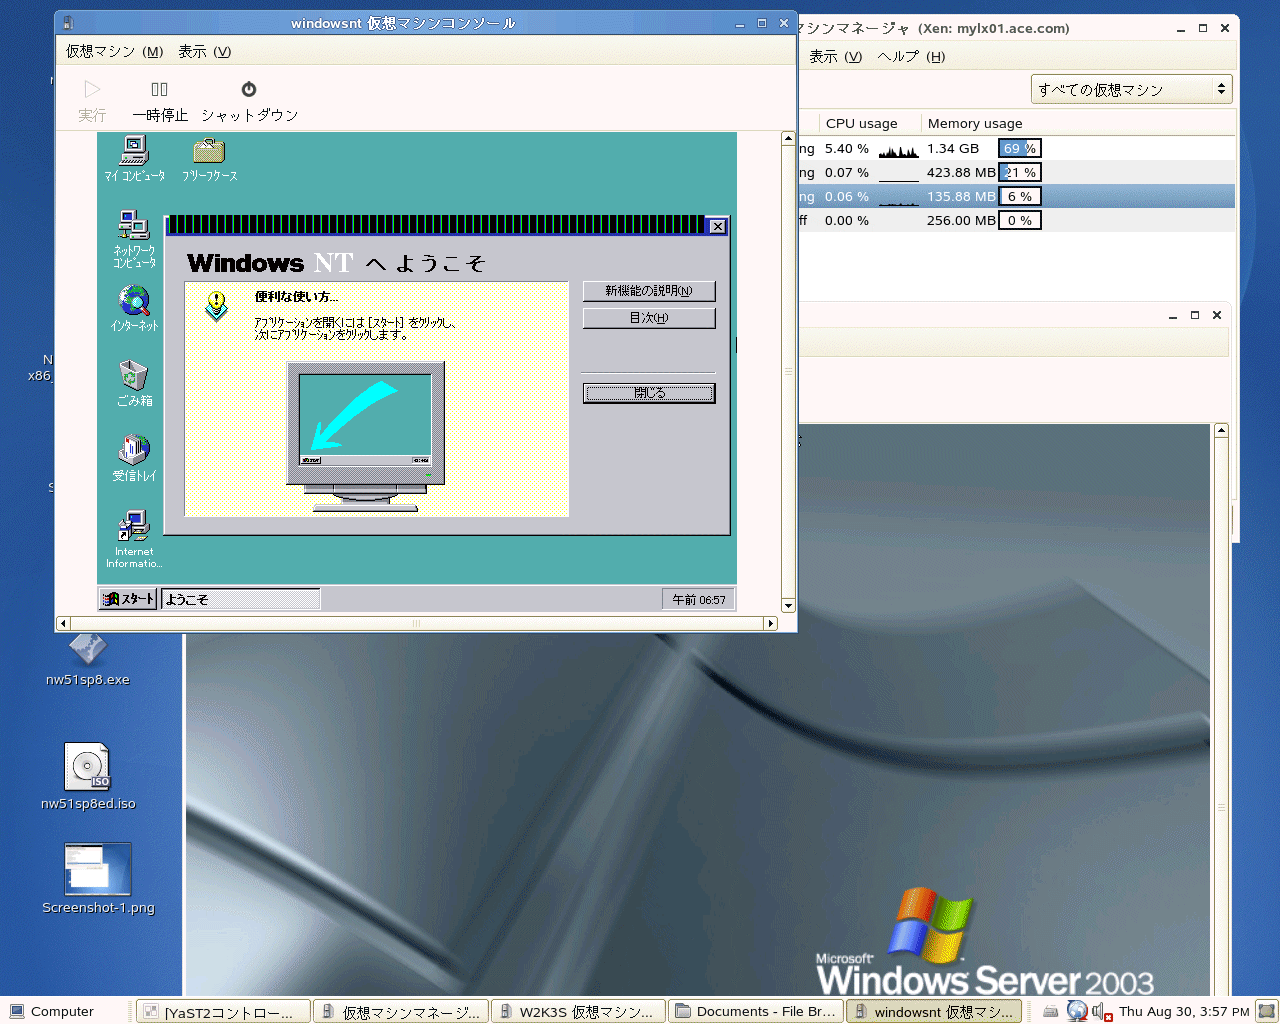This screenshot has height=1024, width=1280.
Task: Pause the VM with 一時停止 icon
Action: click(x=160, y=89)
